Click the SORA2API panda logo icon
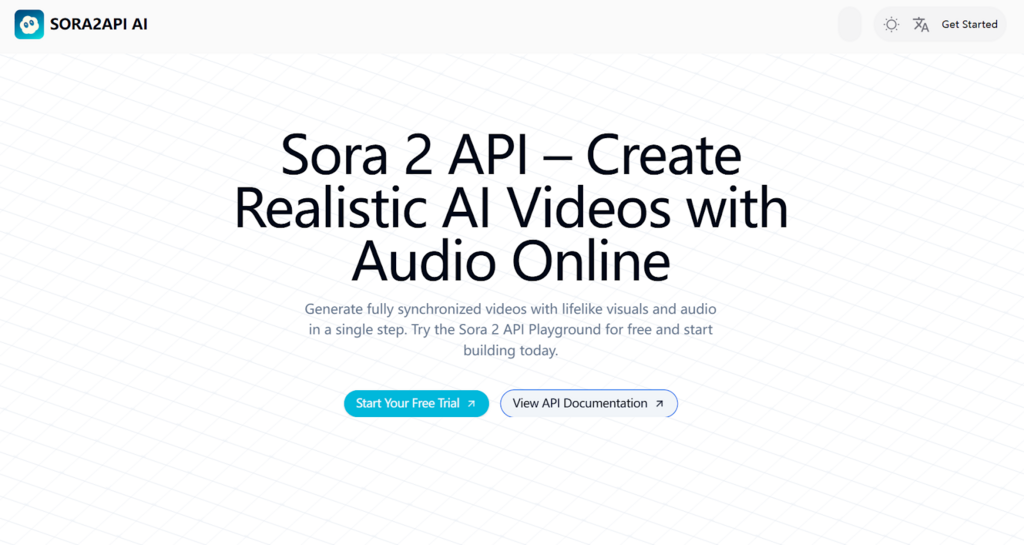Screen dimensions: 1024x545 pyautogui.click(x=29, y=24)
